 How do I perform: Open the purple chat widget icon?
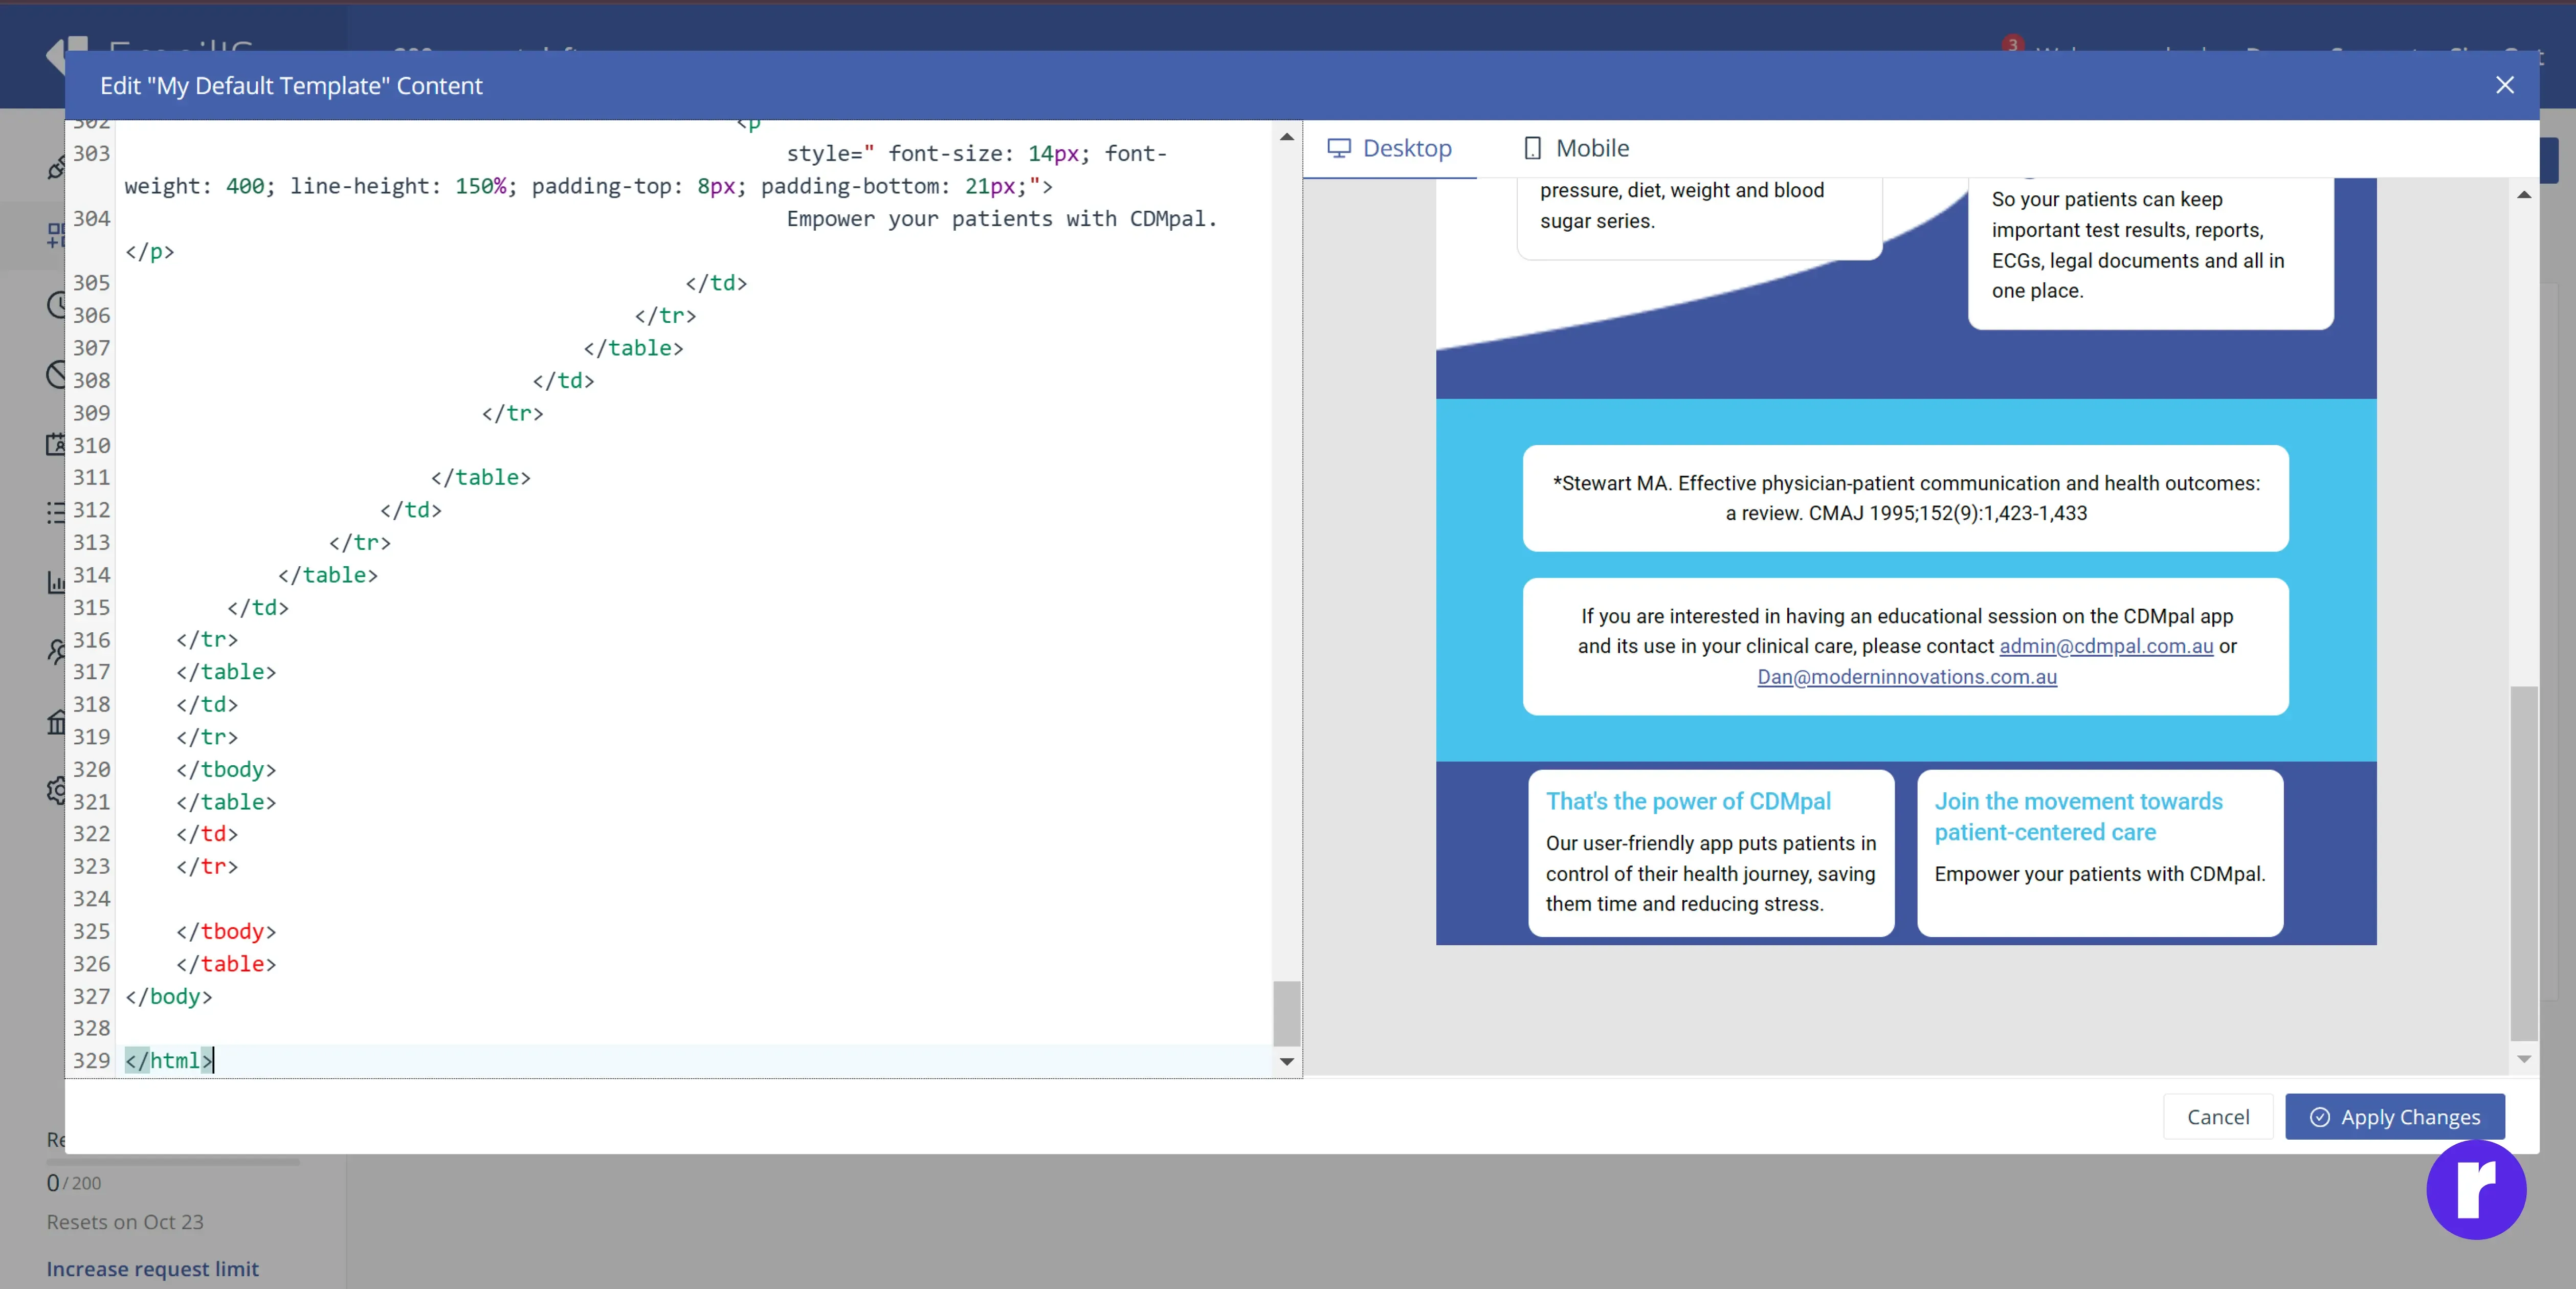[x=2475, y=1189]
